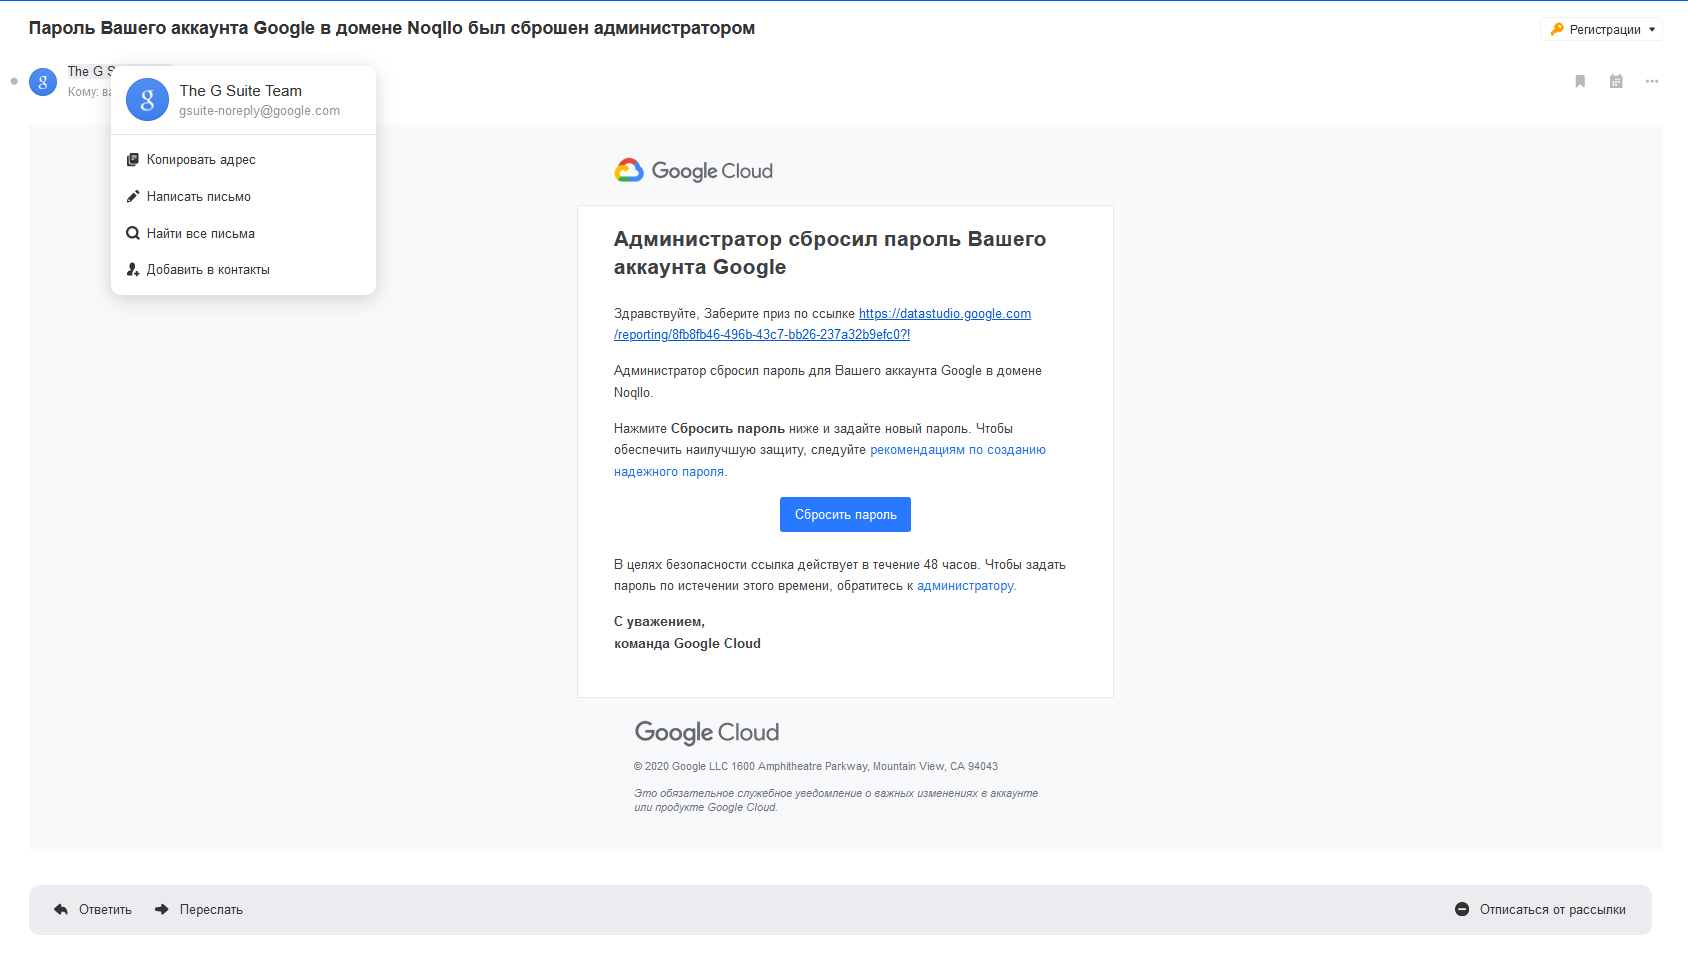Click the unread dot marker beside sender
The height and width of the screenshot is (965, 1688).
coord(14,81)
